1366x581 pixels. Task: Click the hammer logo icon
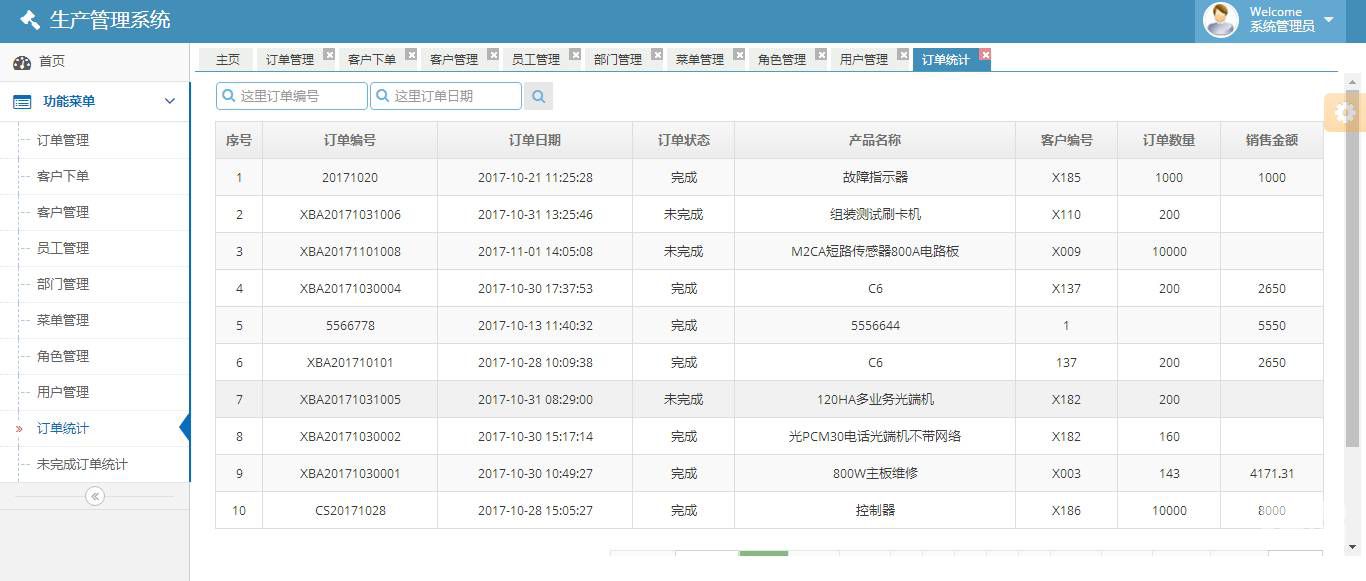tap(30, 20)
